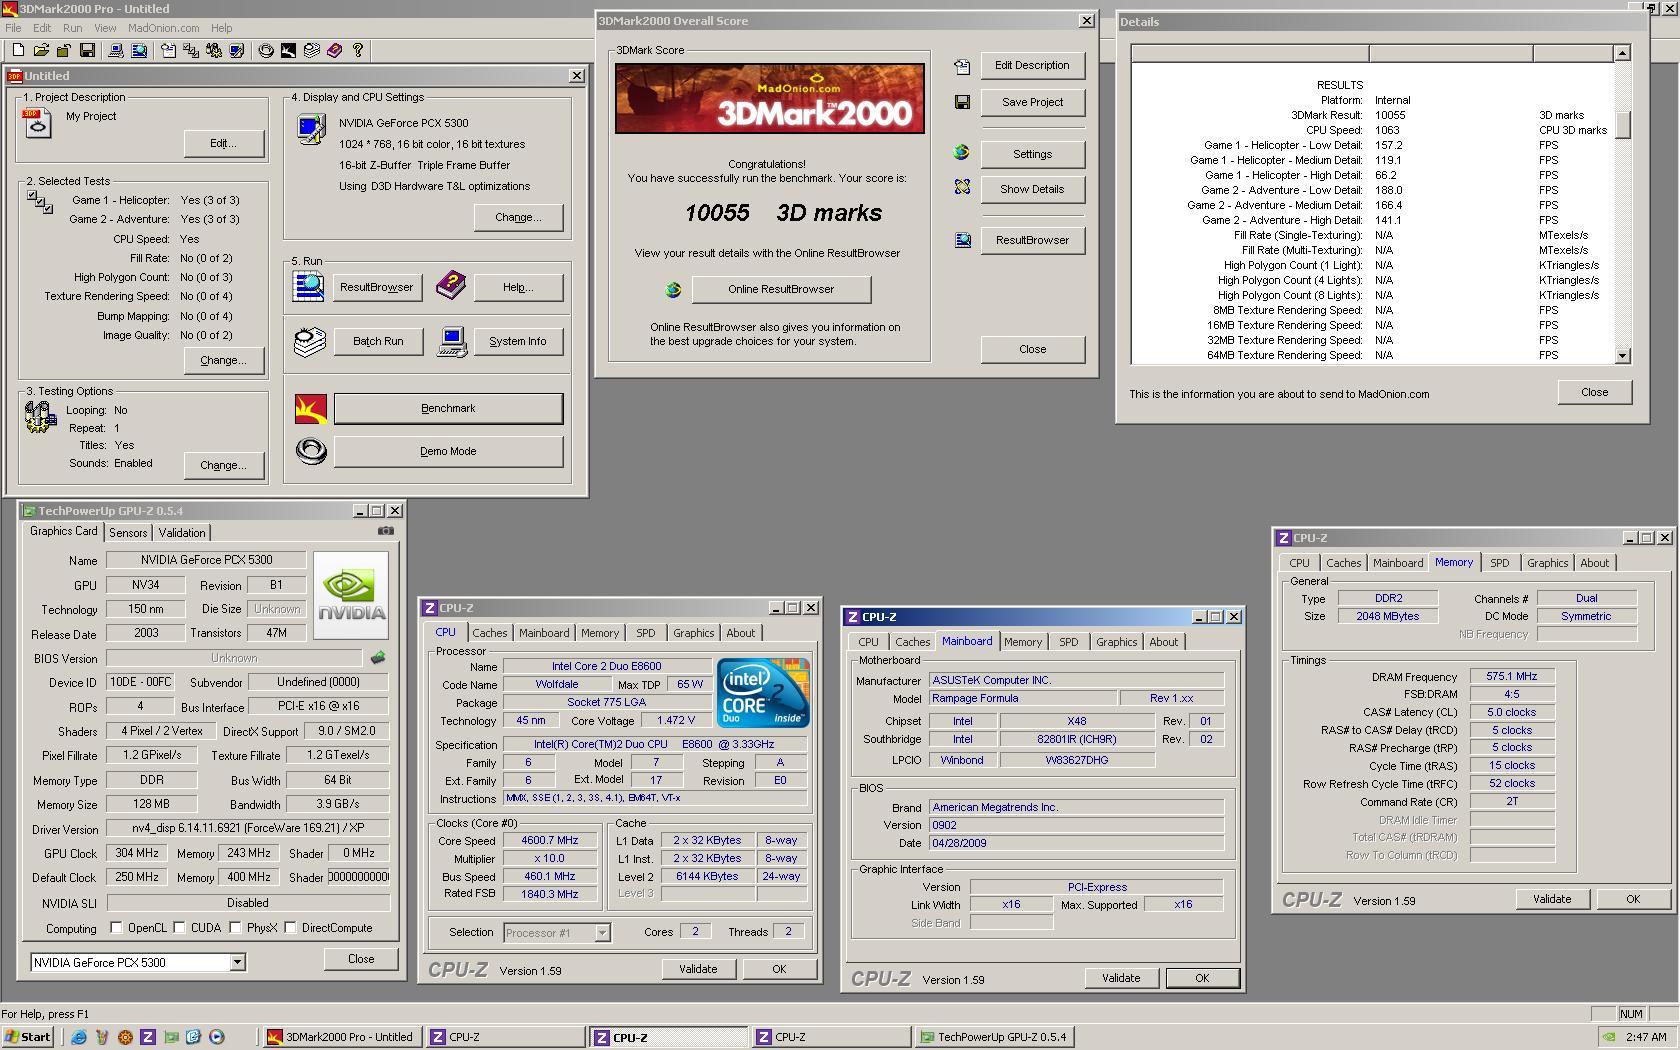Viewport: 1680px width, 1050px height.
Task: Click the Testing Options toolbar icon
Action: click(x=214, y=50)
